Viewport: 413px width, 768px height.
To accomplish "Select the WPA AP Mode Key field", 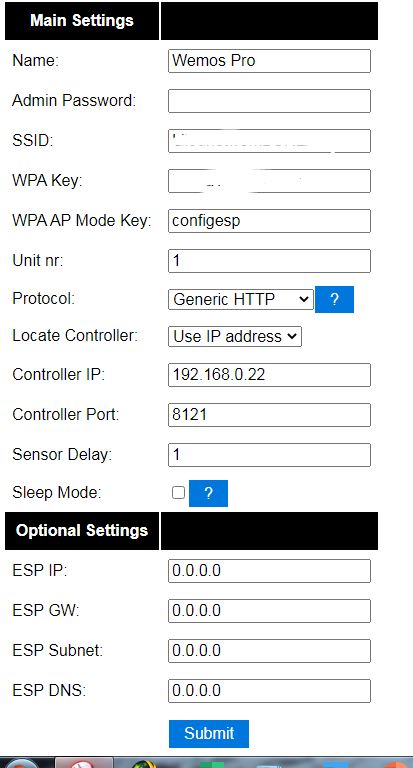I will 269,221.
